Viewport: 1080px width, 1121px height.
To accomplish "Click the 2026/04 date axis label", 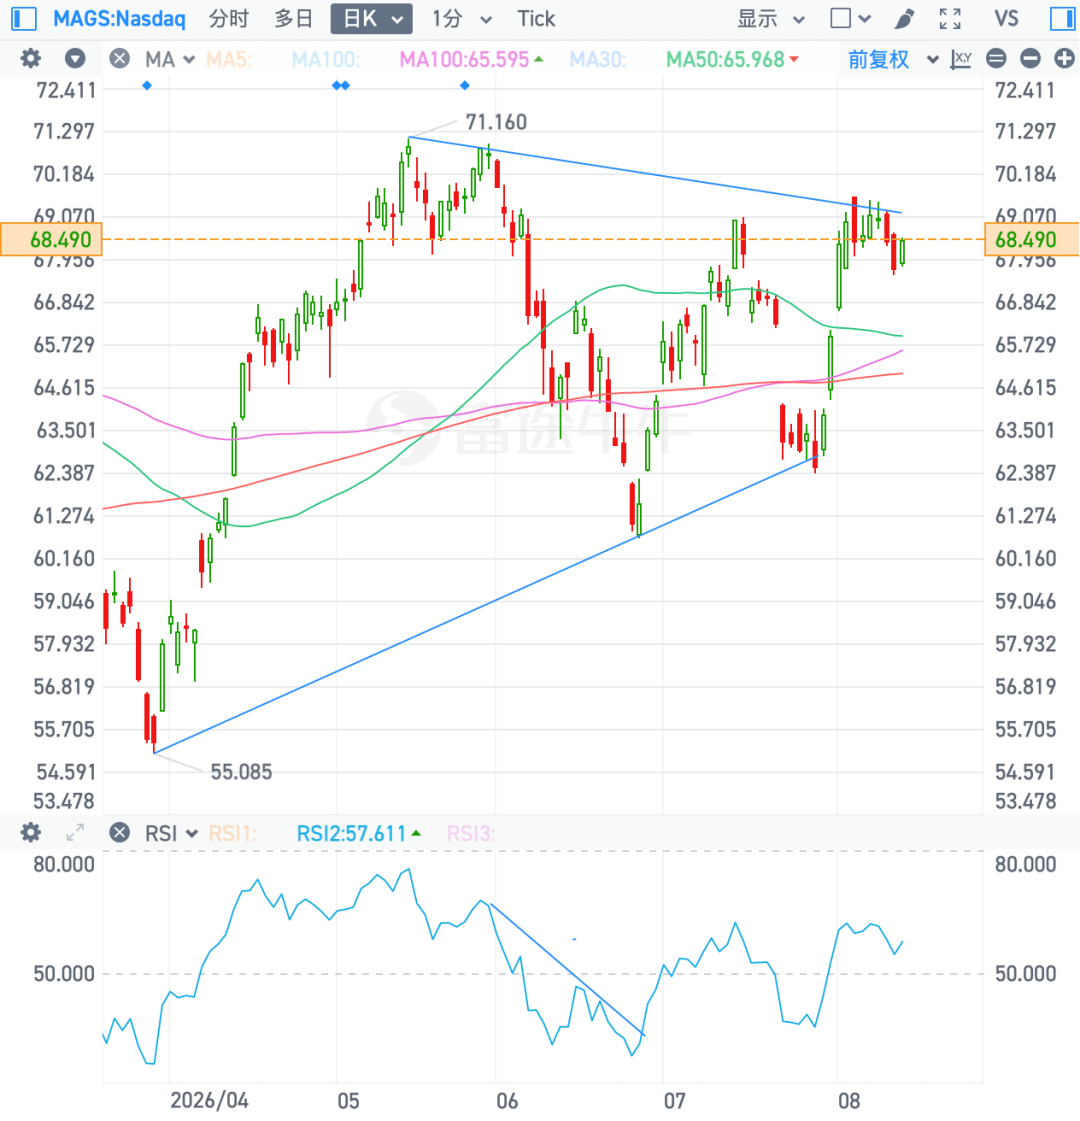I will [209, 1100].
